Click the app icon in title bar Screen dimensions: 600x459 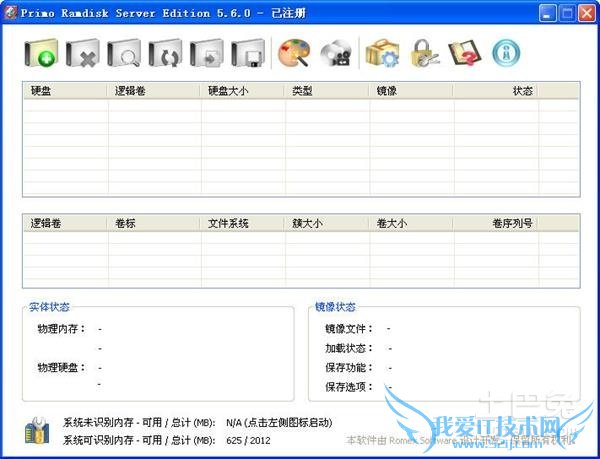click(10, 13)
